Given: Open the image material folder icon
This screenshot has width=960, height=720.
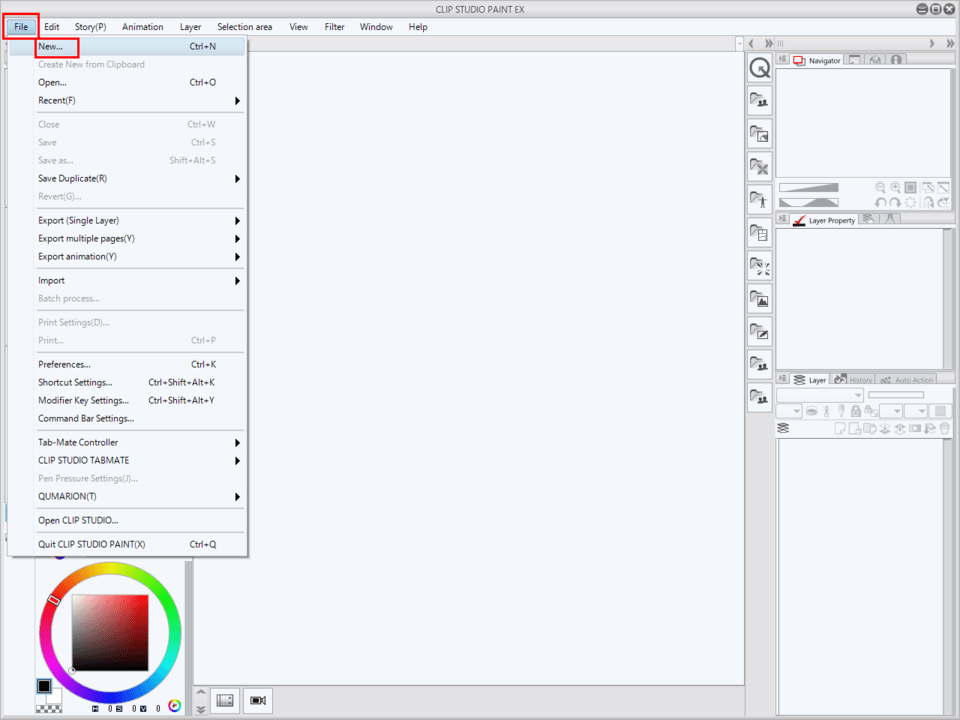Looking at the screenshot, I should tap(760, 299).
